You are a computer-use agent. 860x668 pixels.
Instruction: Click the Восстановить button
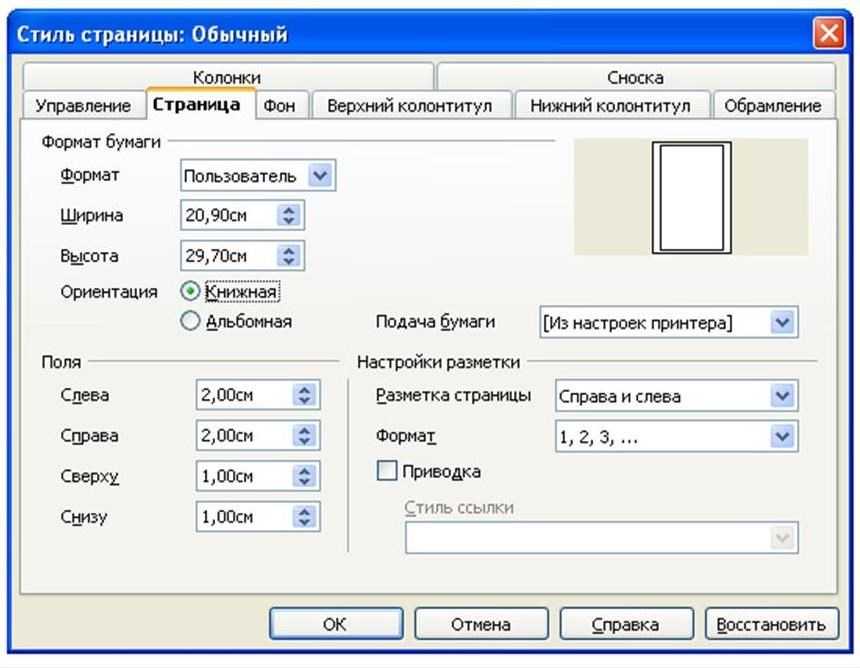click(771, 624)
